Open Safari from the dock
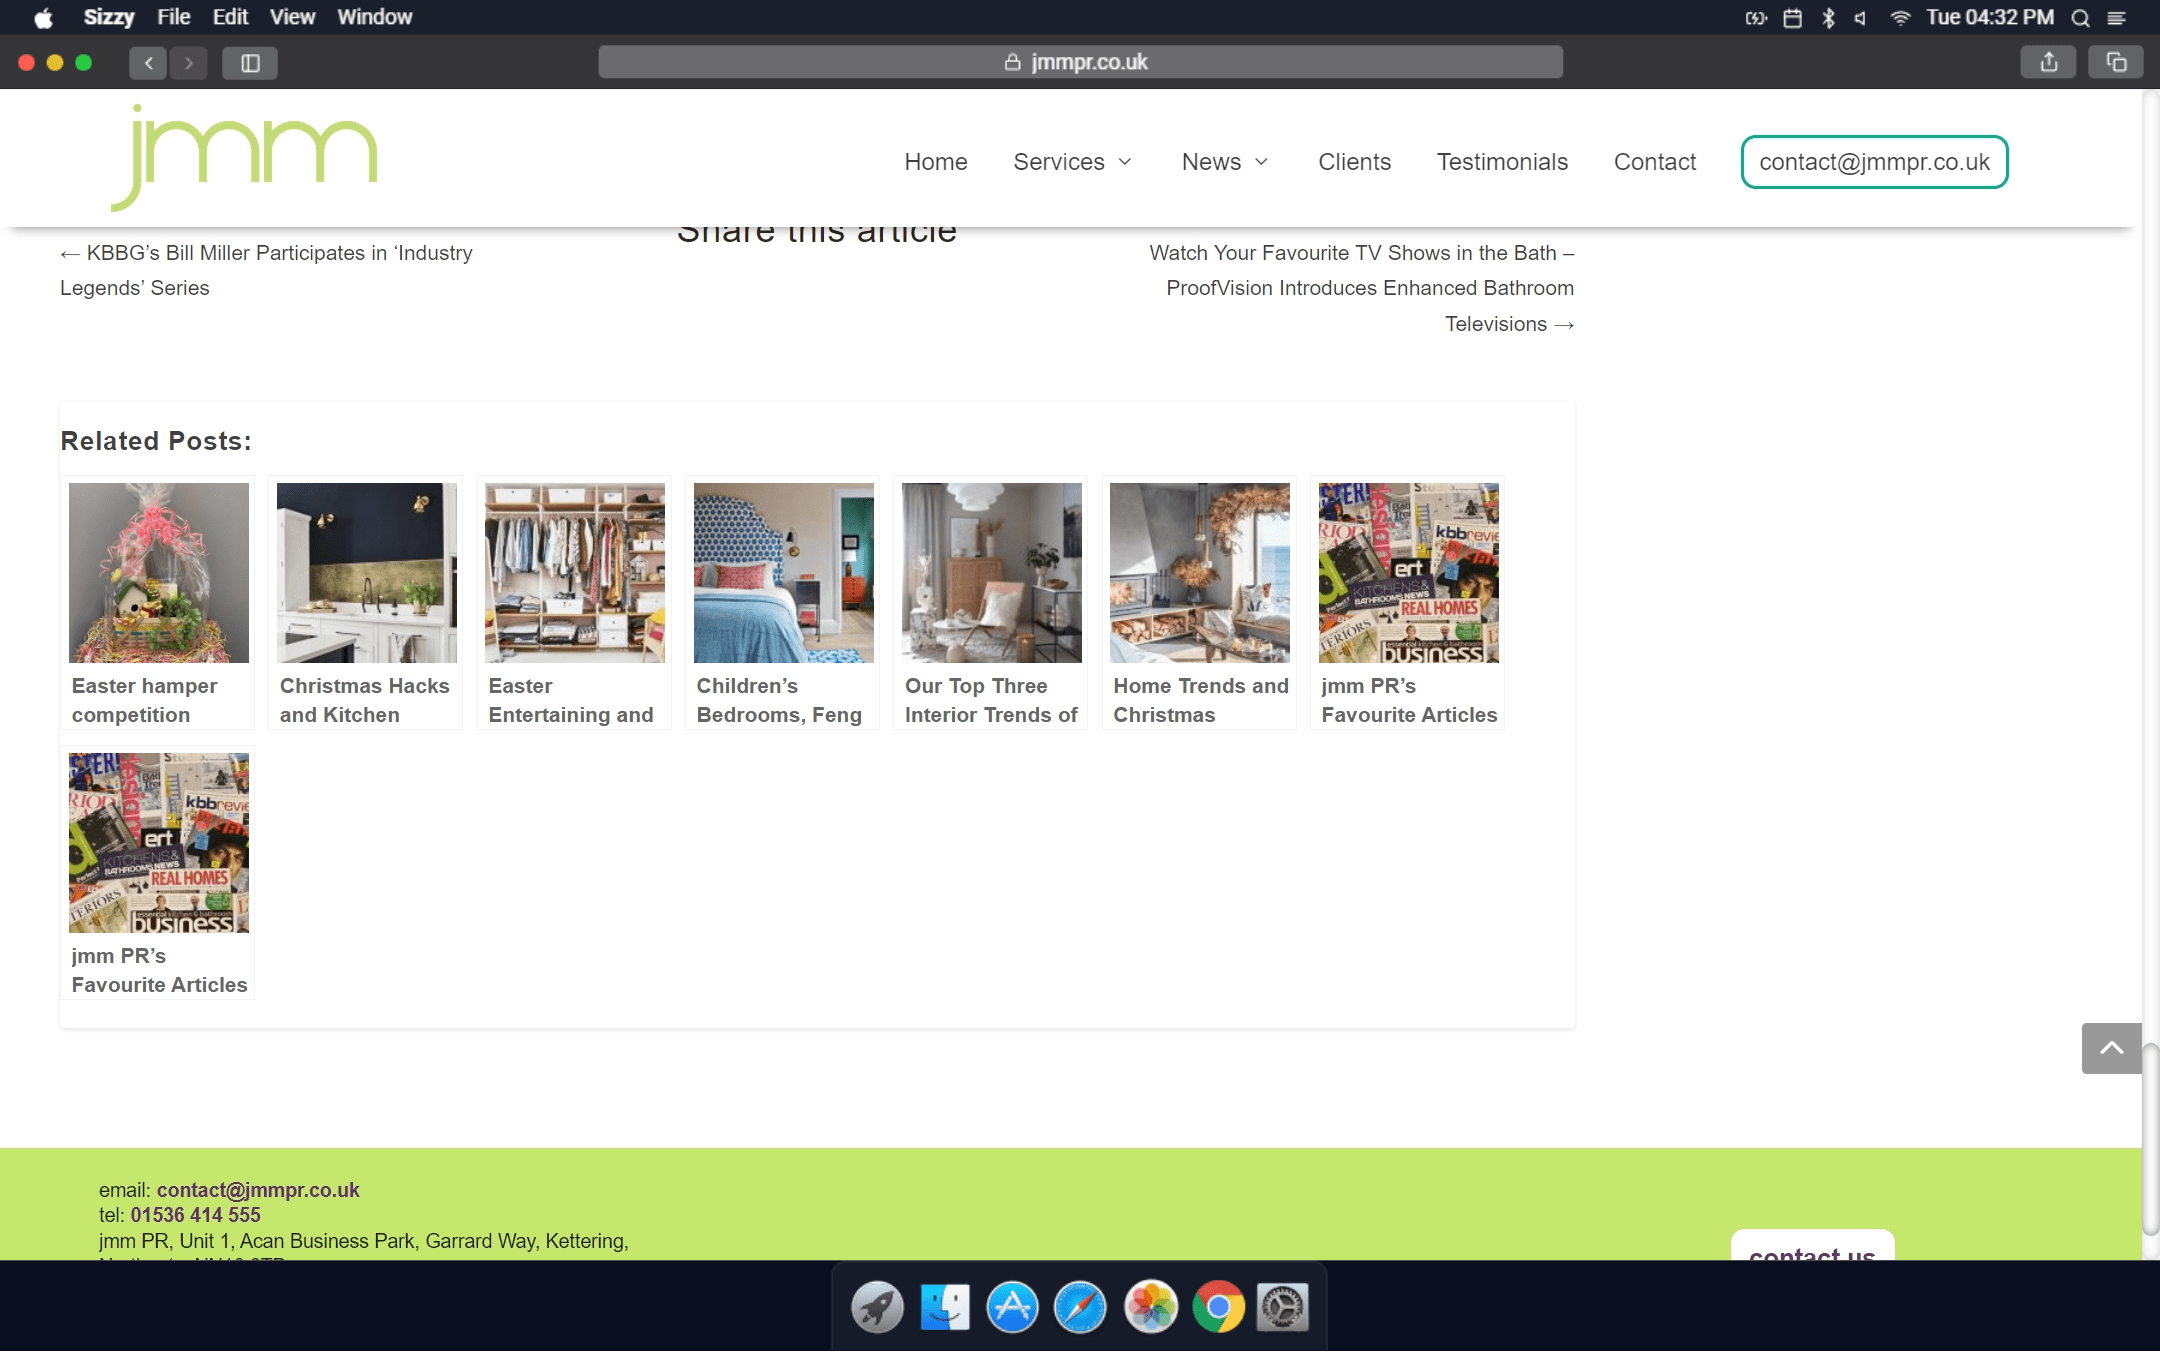The height and width of the screenshot is (1352, 2160). [1080, 1307]
